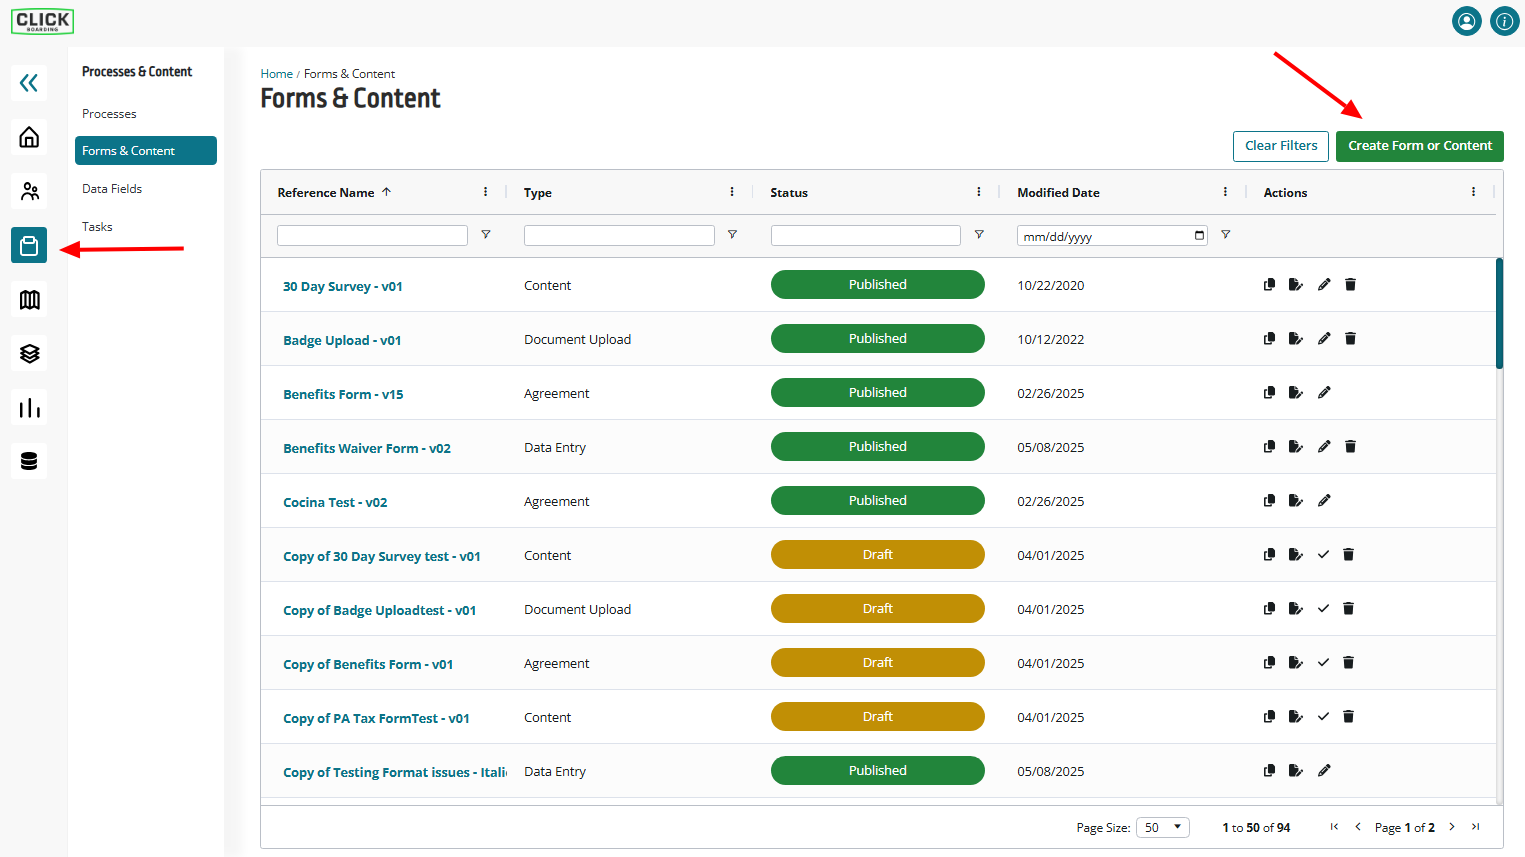Click the pencil edit icon for Badge Upload - v01
1525x857 pixels.
pyautogui.click(x=1324, y=339)
